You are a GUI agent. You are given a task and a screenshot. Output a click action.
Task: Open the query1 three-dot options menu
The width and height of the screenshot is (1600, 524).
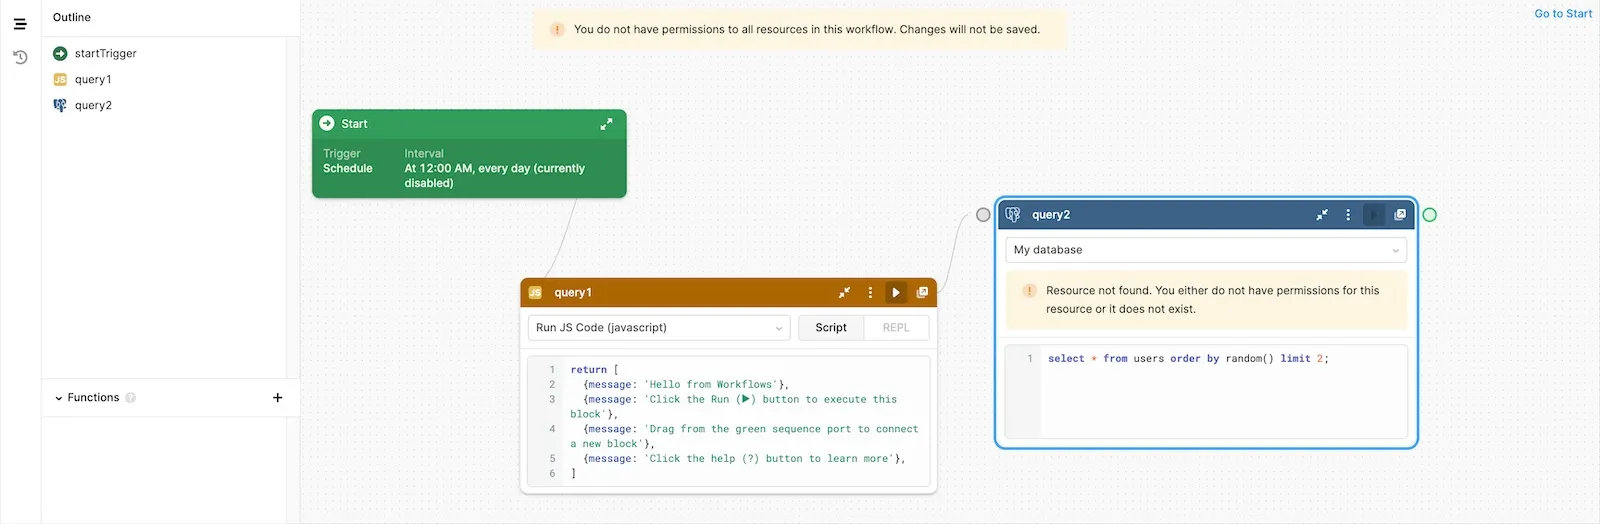click(870, 293)
